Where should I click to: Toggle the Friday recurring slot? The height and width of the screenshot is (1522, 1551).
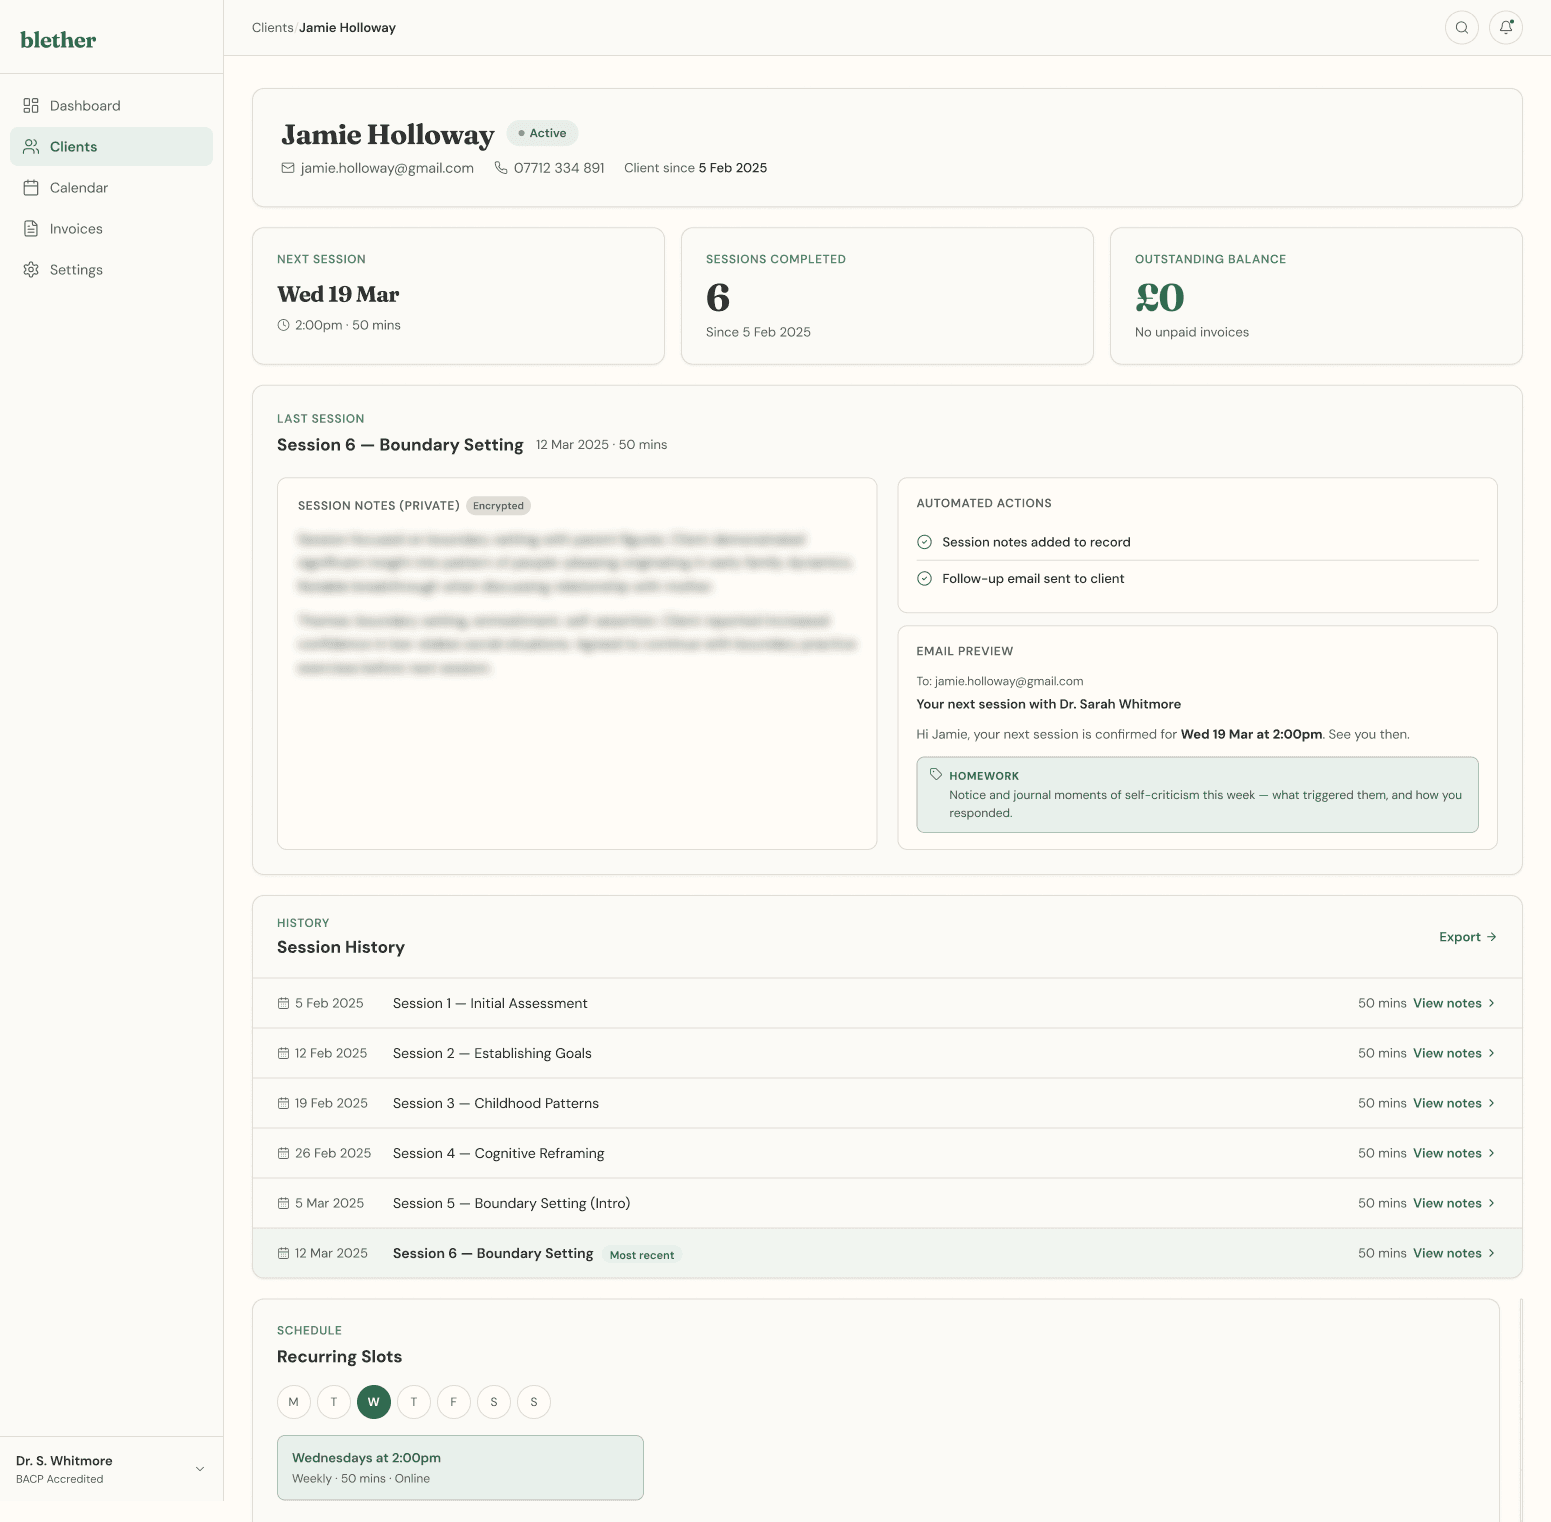point(453,1402)
